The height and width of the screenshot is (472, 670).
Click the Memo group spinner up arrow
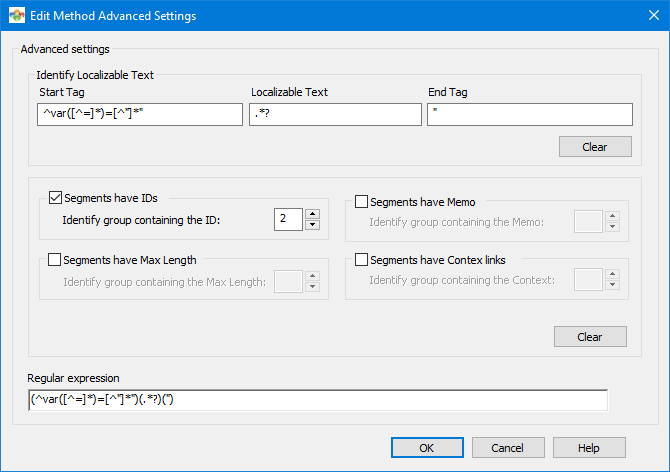[612, 216]
